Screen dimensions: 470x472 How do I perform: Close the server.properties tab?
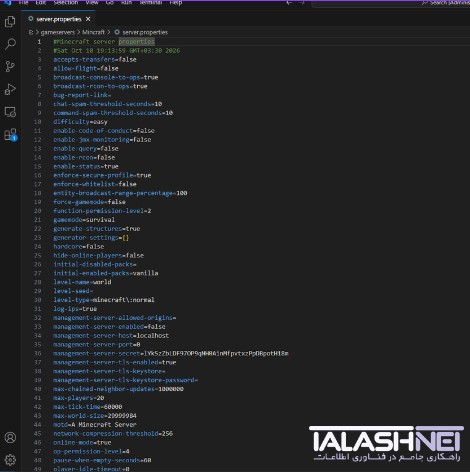click(88, 19)
